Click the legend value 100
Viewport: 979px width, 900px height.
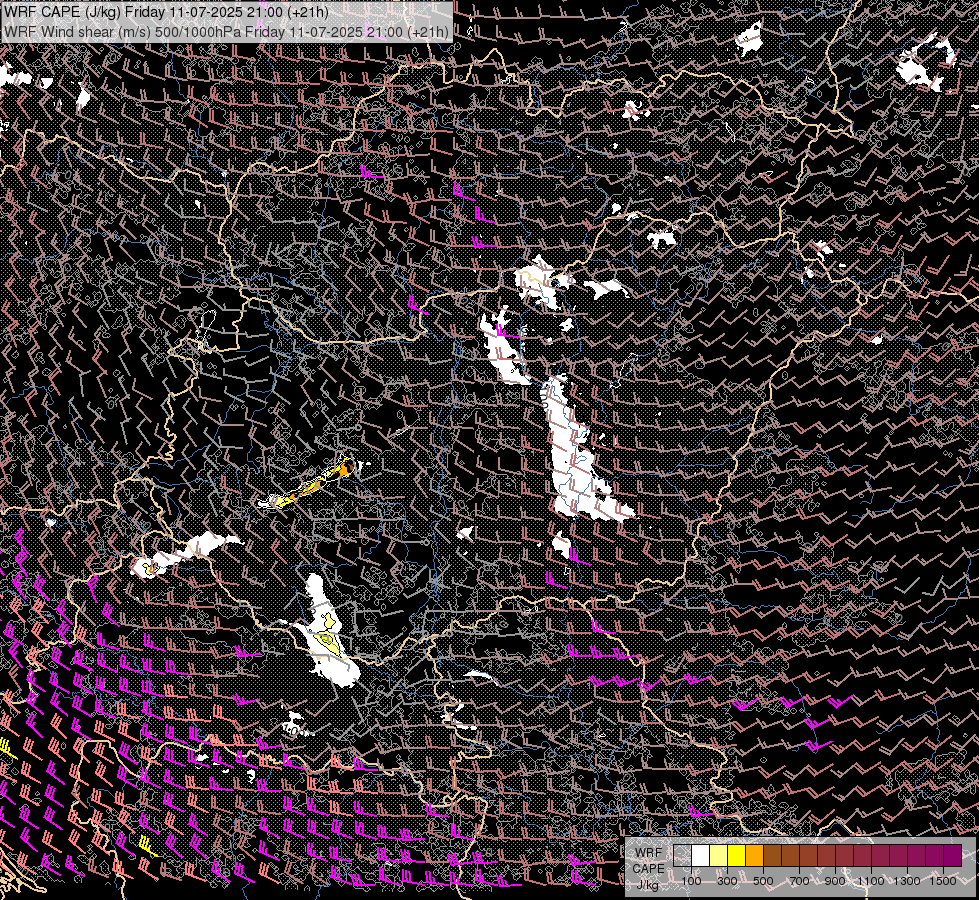coord(692,881)
